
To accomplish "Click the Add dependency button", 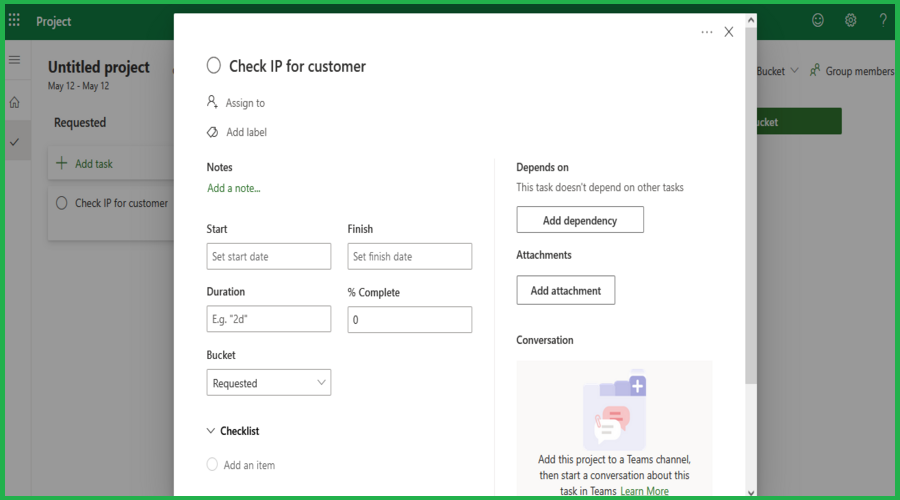I will pos(580,220).
